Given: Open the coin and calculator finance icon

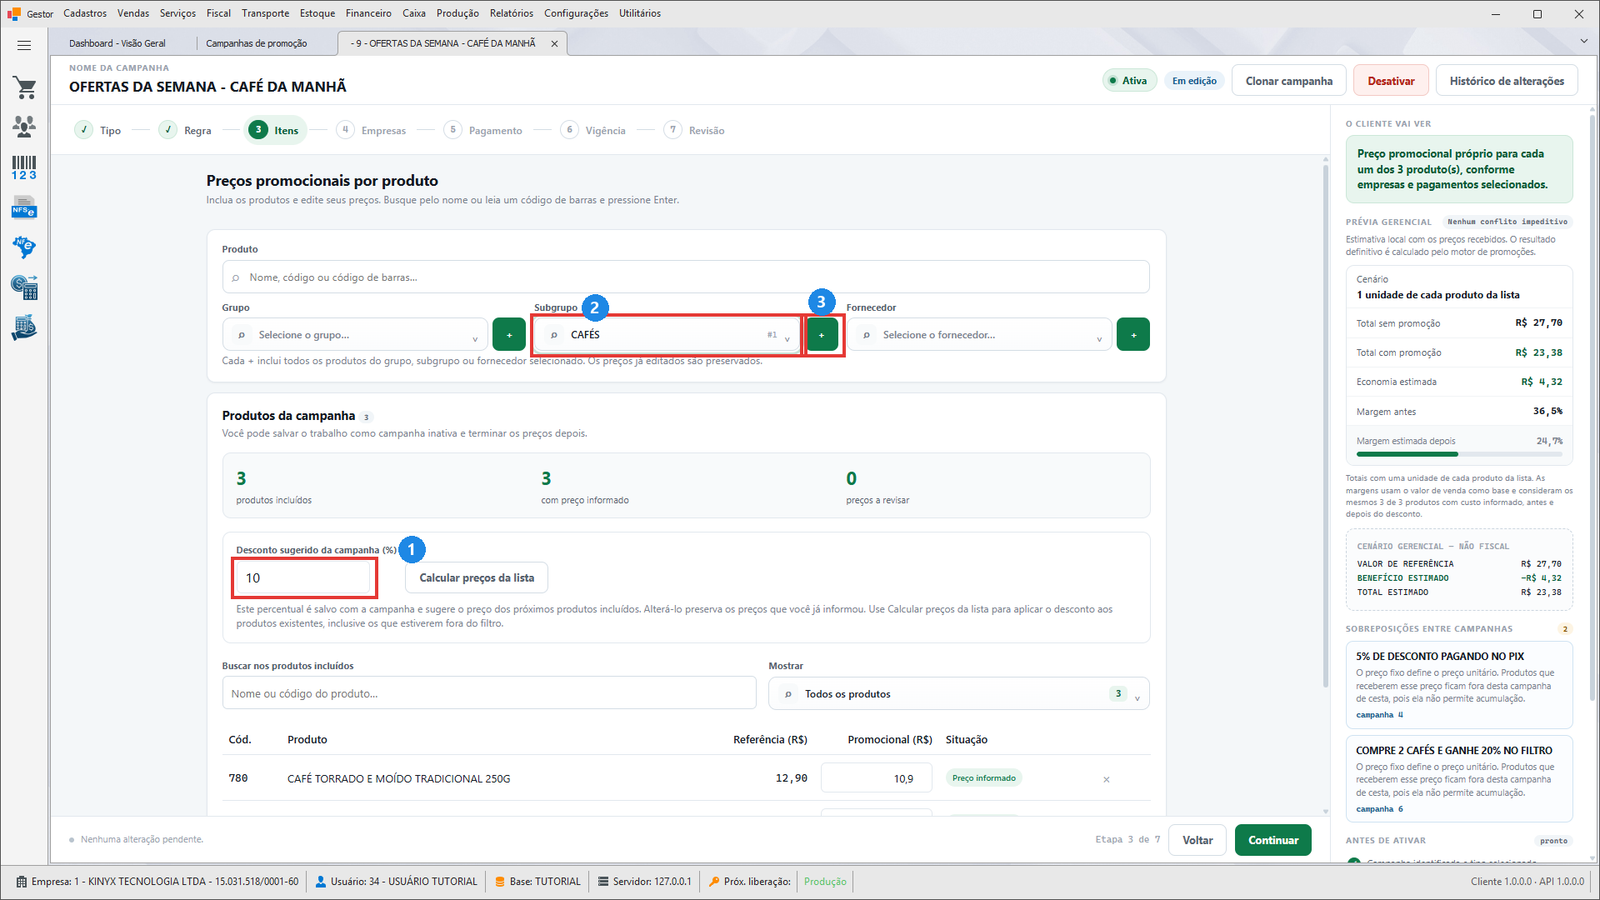Looking at the screenshot, I should pyautogui.click(x=24, y=288).
